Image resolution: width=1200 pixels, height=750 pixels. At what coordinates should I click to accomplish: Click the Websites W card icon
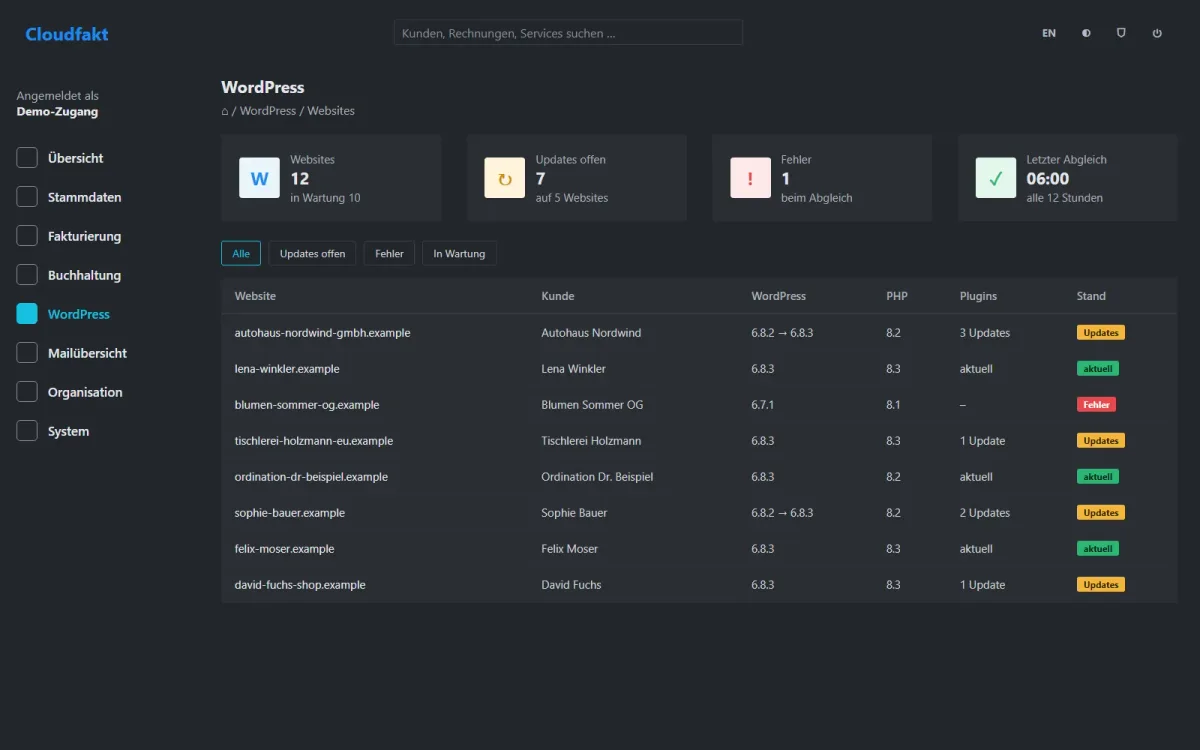click(259, 178)
